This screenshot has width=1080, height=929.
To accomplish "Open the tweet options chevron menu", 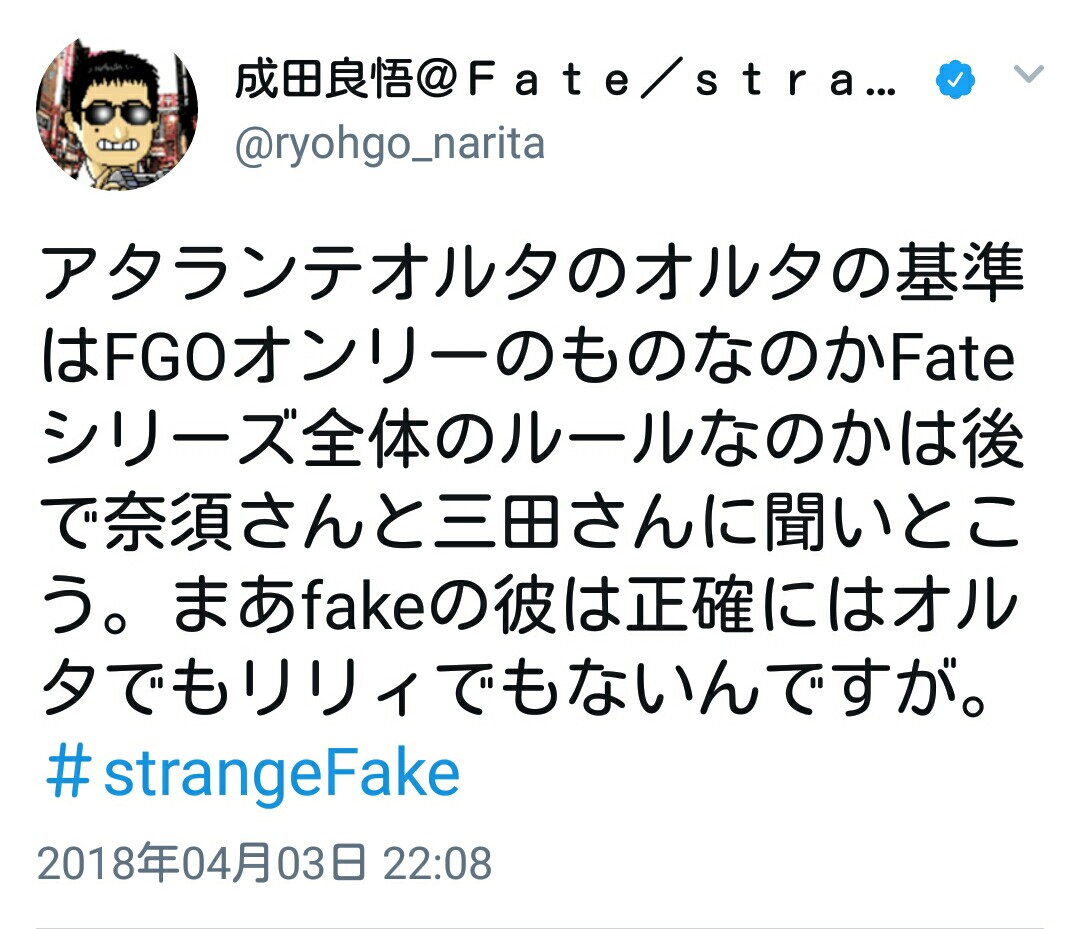I will click(x=1029, y=74).
